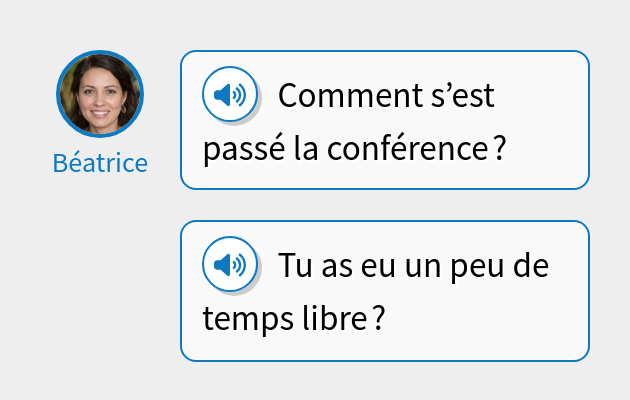Click the word "Tu" in second bubble

pos(293,267)
